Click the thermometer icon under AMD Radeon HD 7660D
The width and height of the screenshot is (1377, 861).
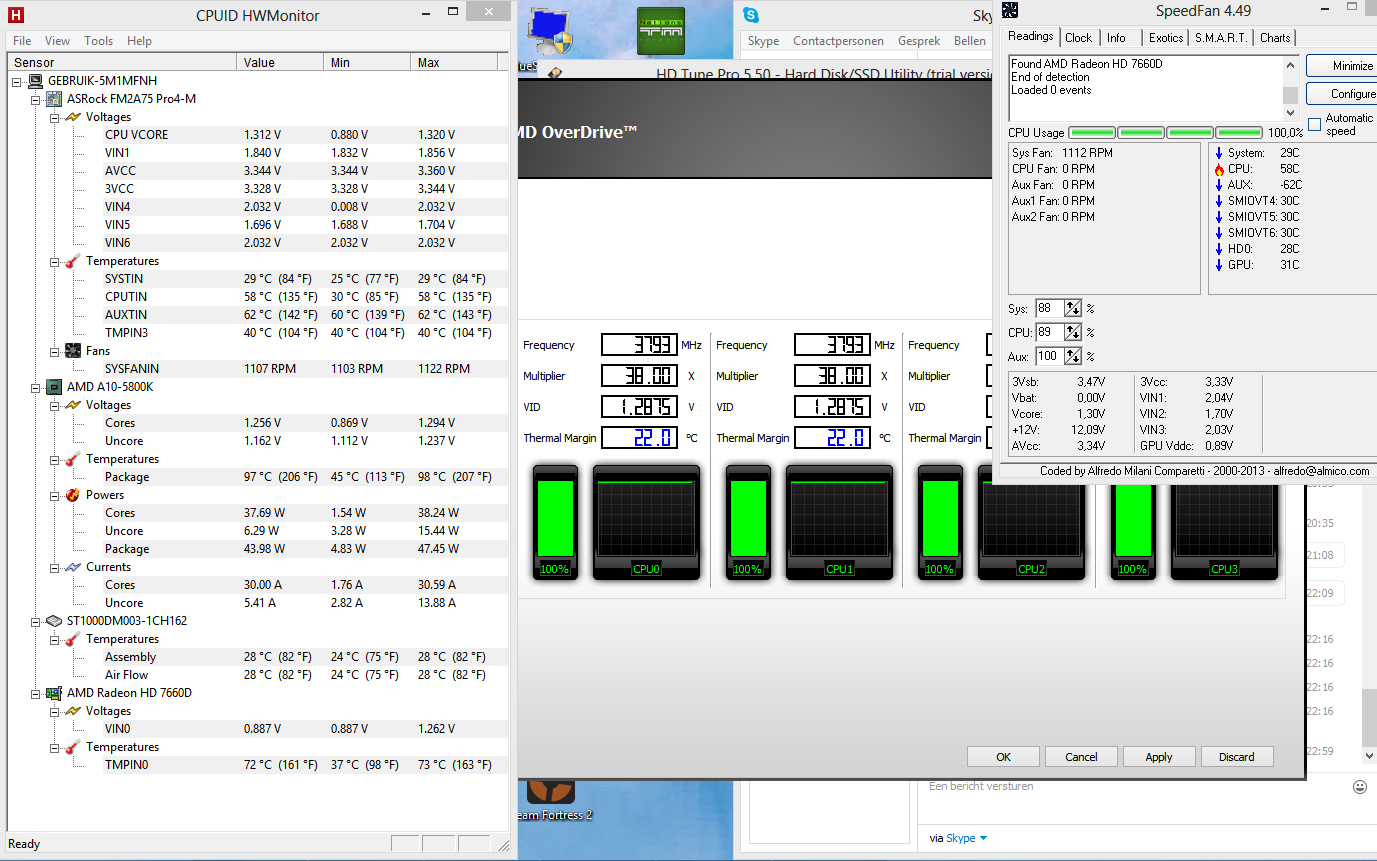coord(73,747)
